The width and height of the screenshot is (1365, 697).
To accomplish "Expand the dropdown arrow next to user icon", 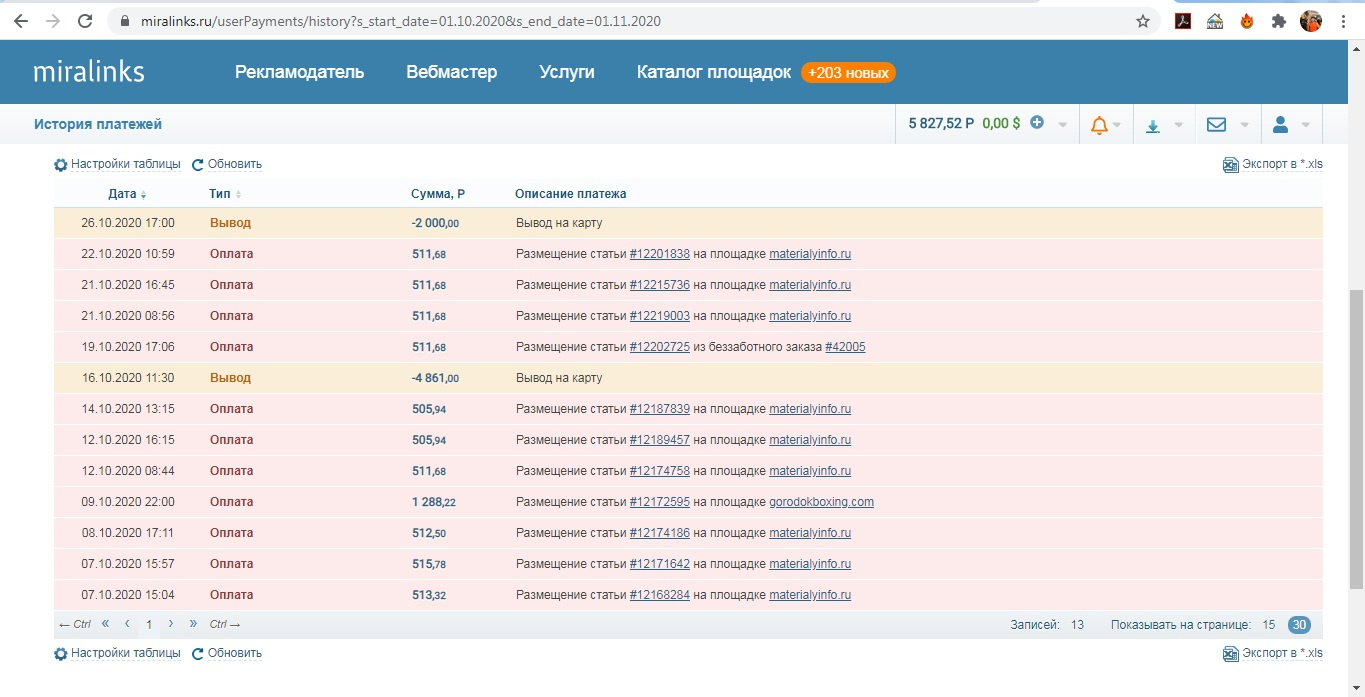I will pyautogui.click(x=1306, y=125).
